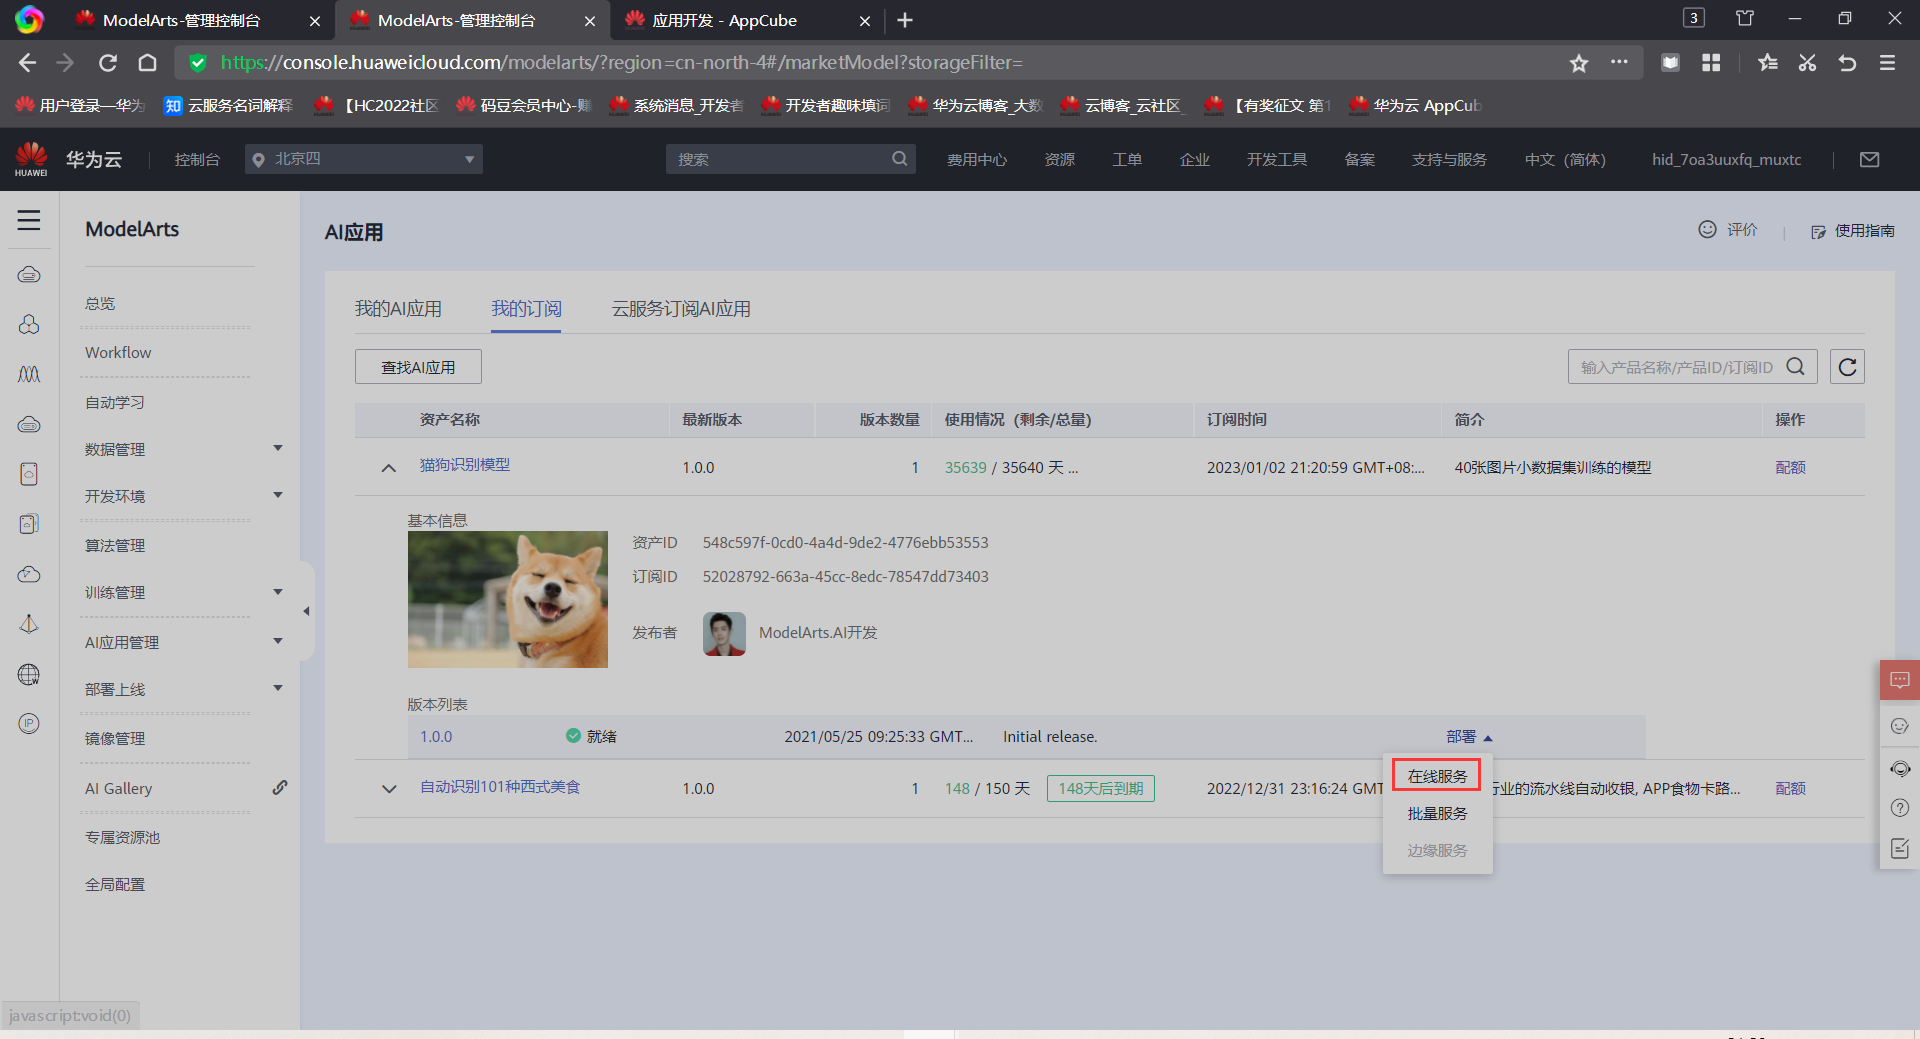Open 镜像管理 in the sidebar
The image size is (1920, 1039).
pos(115,738)
